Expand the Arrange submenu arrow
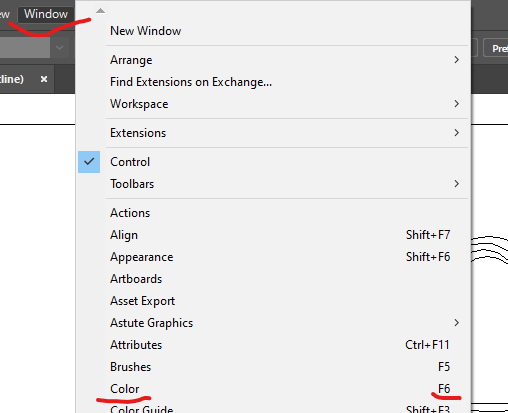 (x=456, y=60)
